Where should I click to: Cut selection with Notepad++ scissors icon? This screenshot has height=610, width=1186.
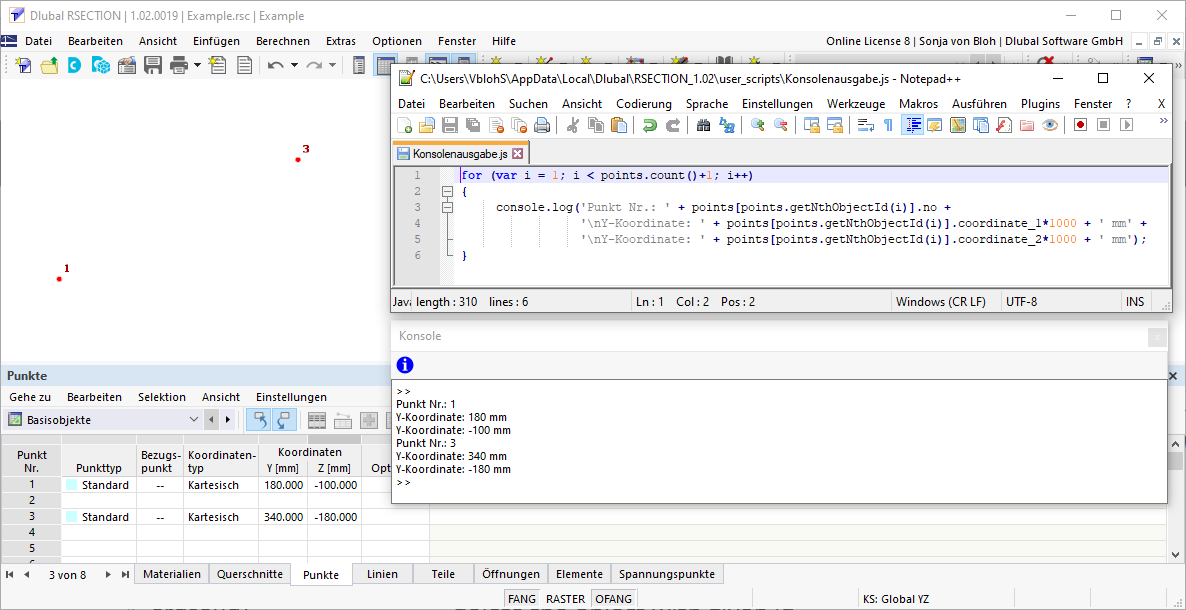(x=572, y=126)
